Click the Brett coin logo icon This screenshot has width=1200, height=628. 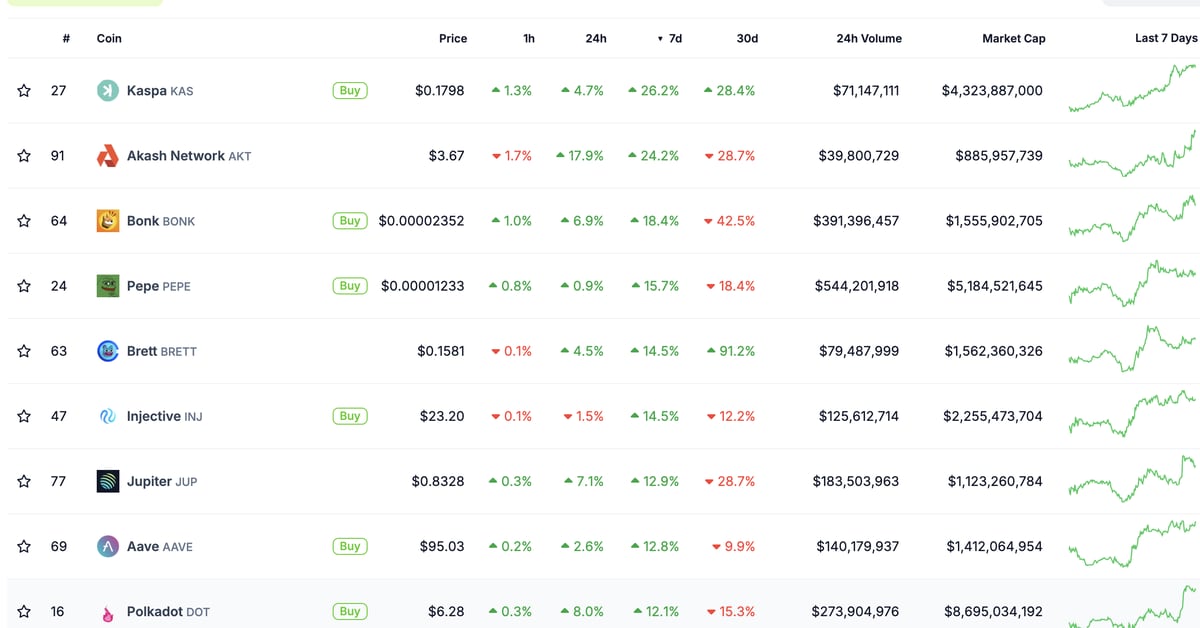pos(108,351)
